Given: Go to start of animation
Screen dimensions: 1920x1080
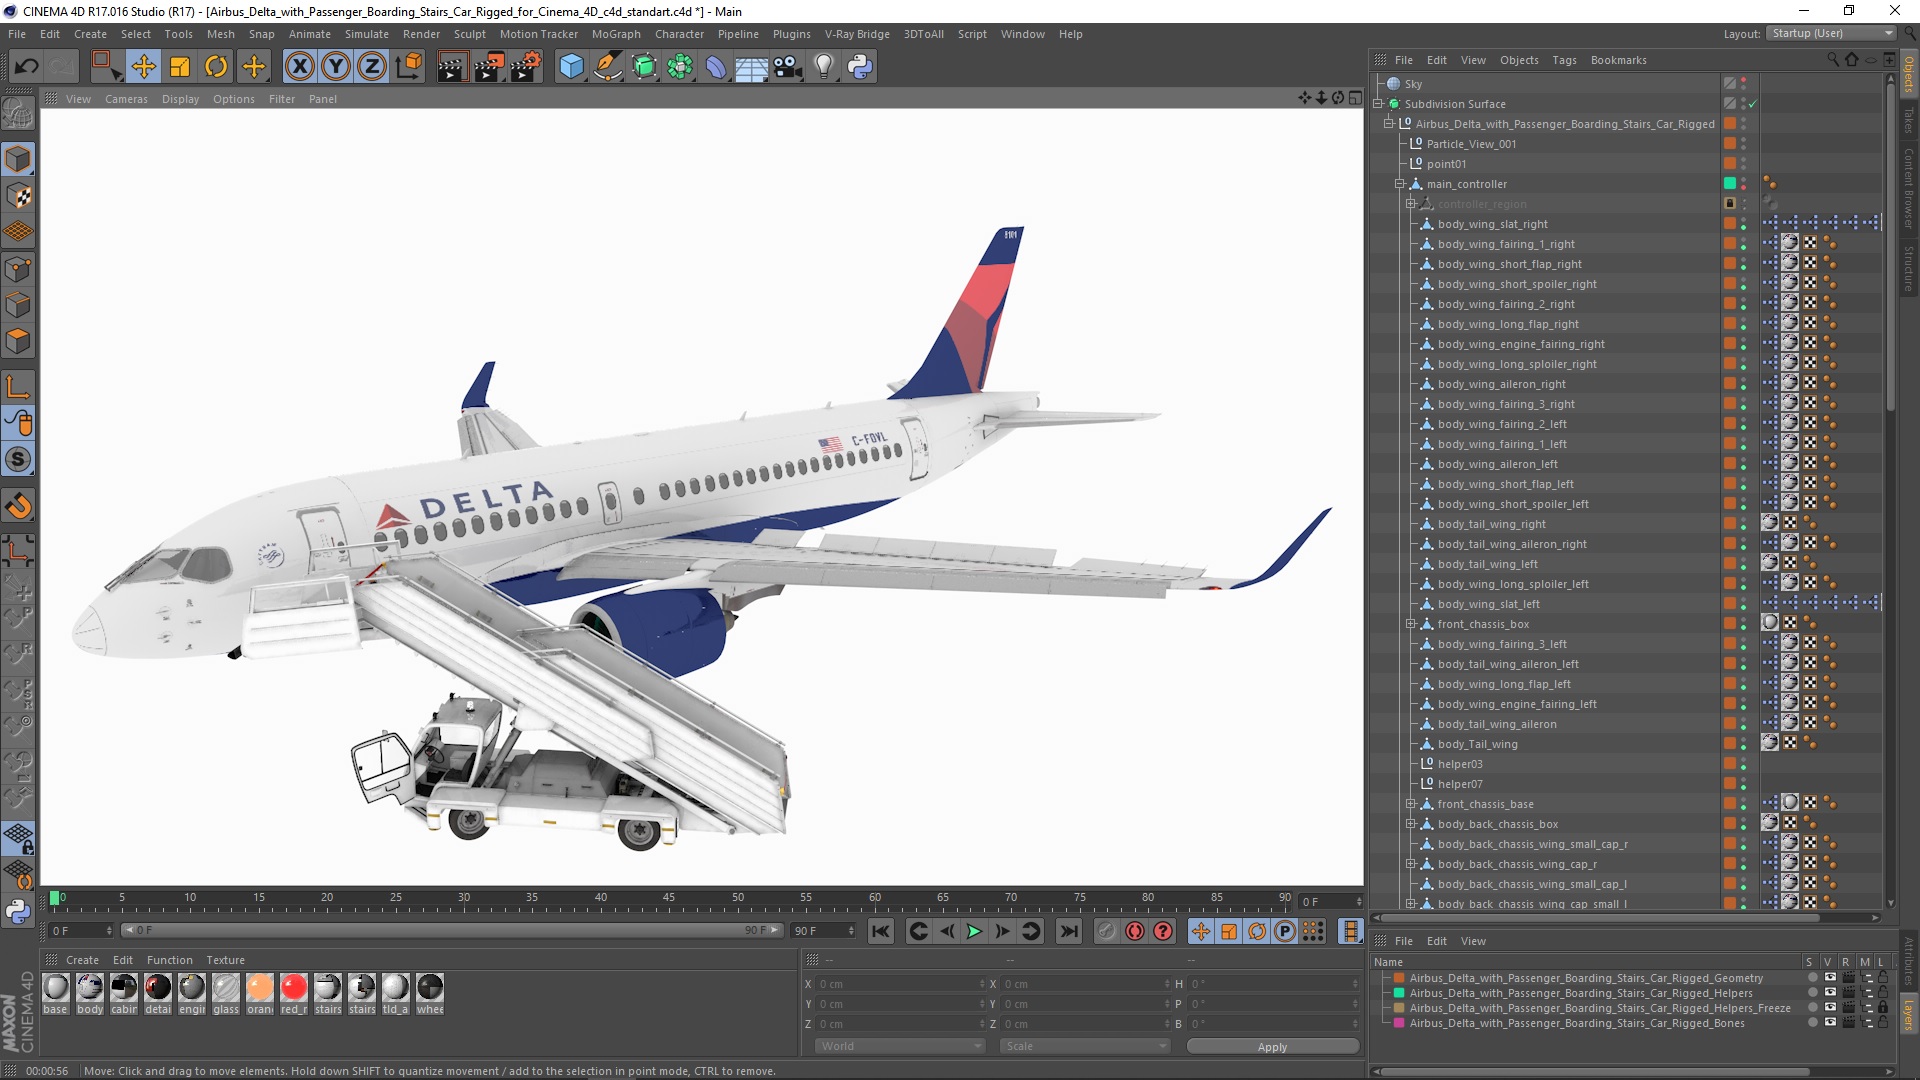Looking at the screenshot, I should pos(880,931).
